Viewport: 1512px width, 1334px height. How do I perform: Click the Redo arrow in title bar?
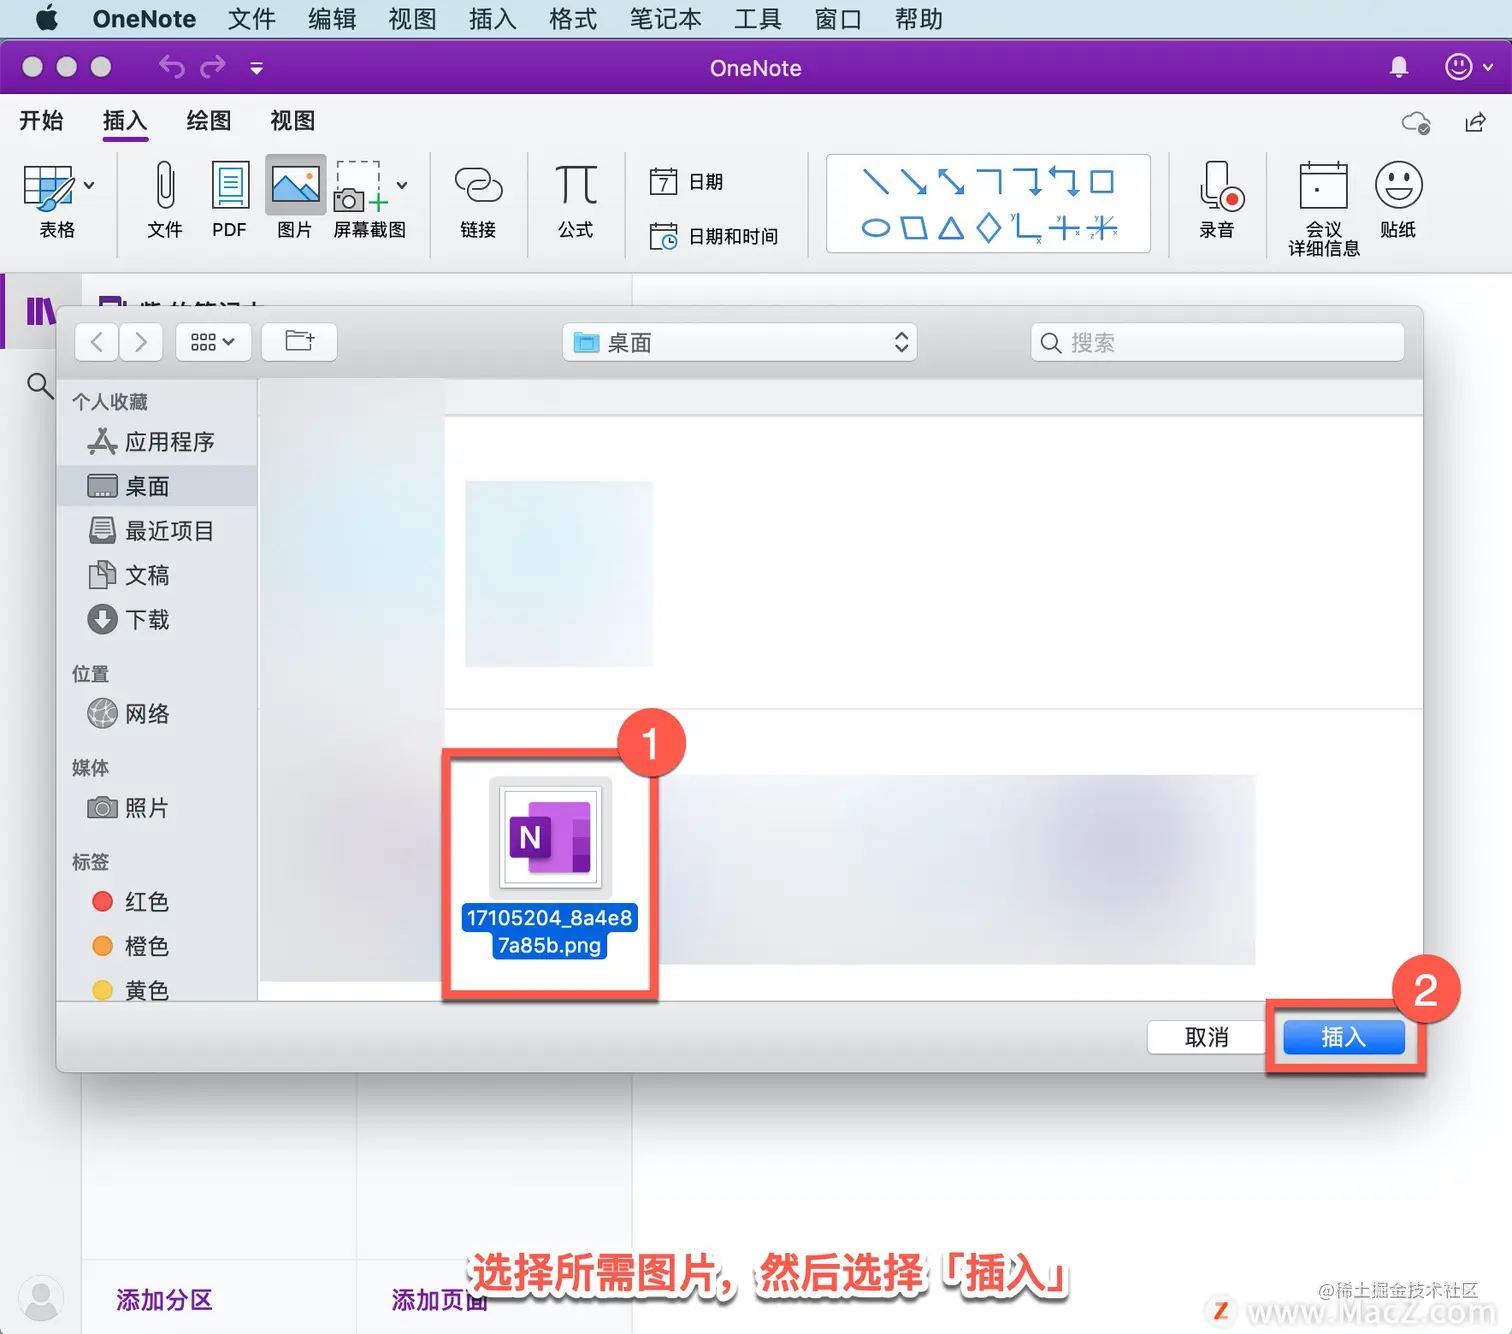point(213,67)
